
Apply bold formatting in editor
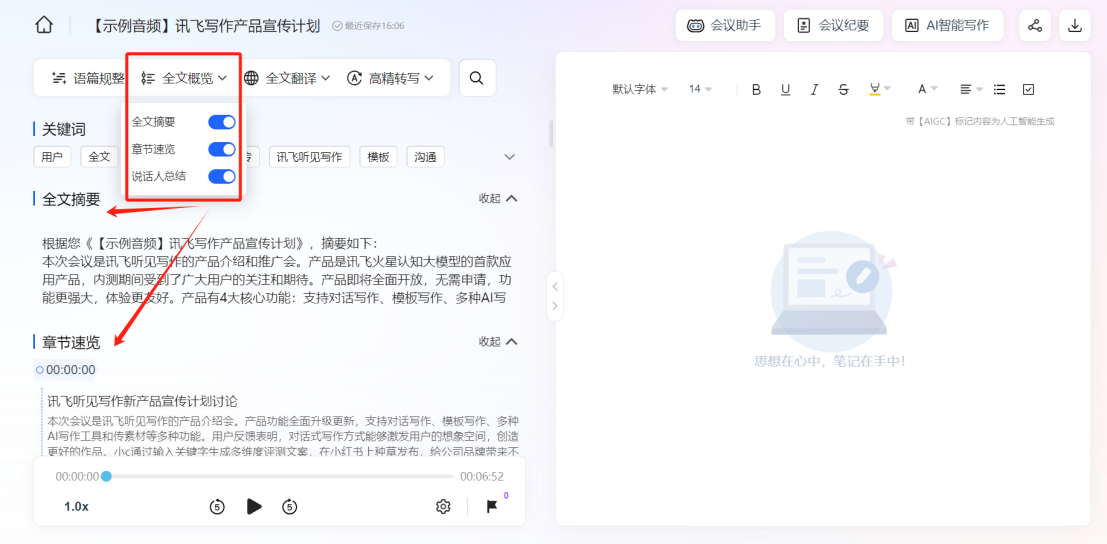click(x=756, y=90)
